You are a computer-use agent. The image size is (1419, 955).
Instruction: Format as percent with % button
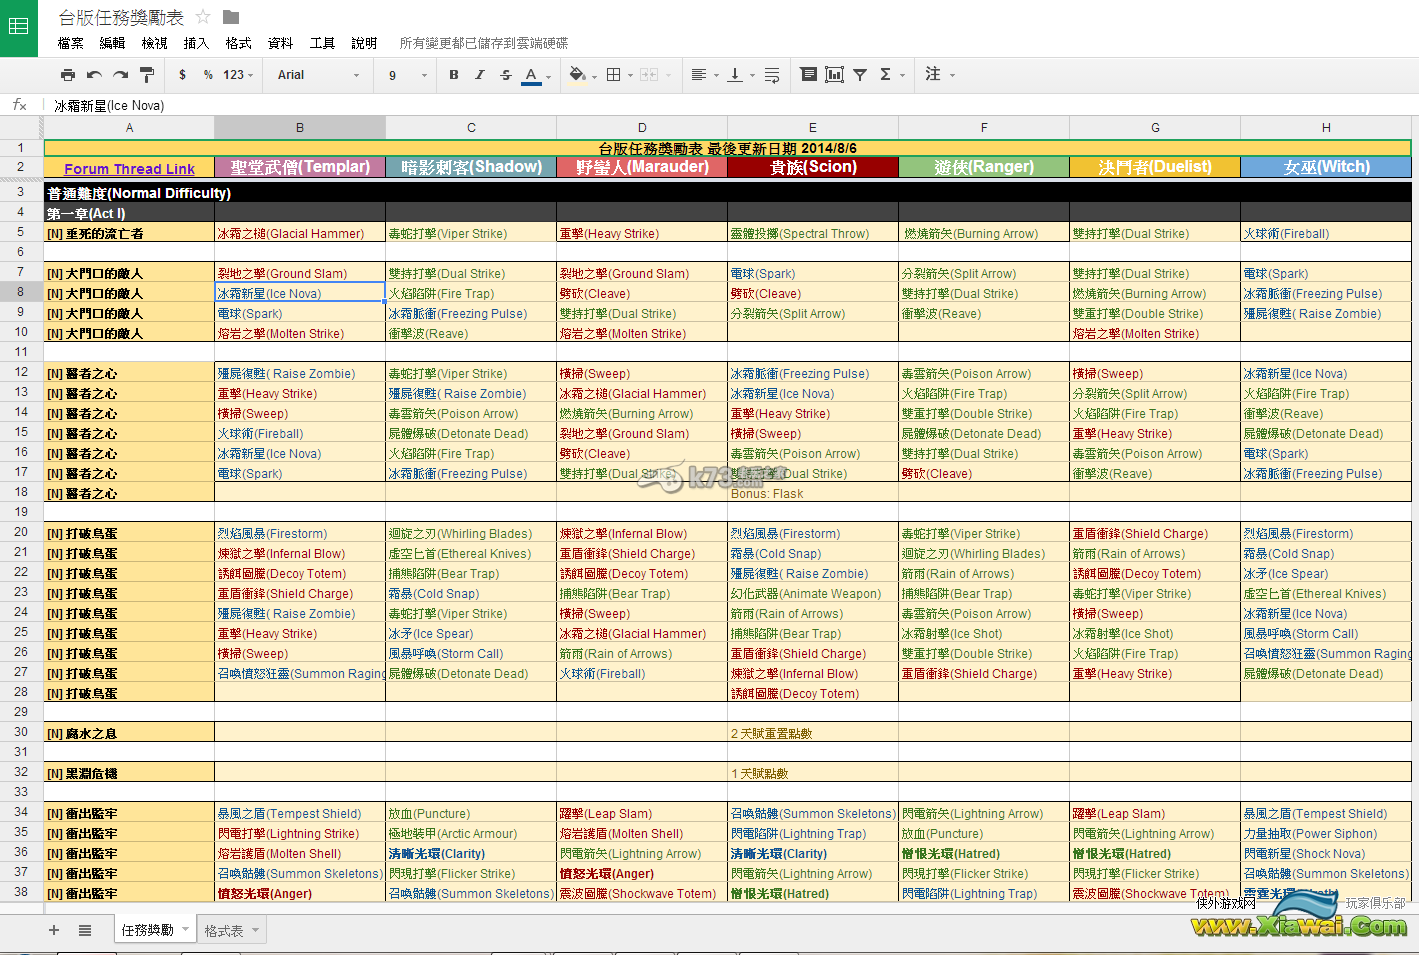point(208,75)
